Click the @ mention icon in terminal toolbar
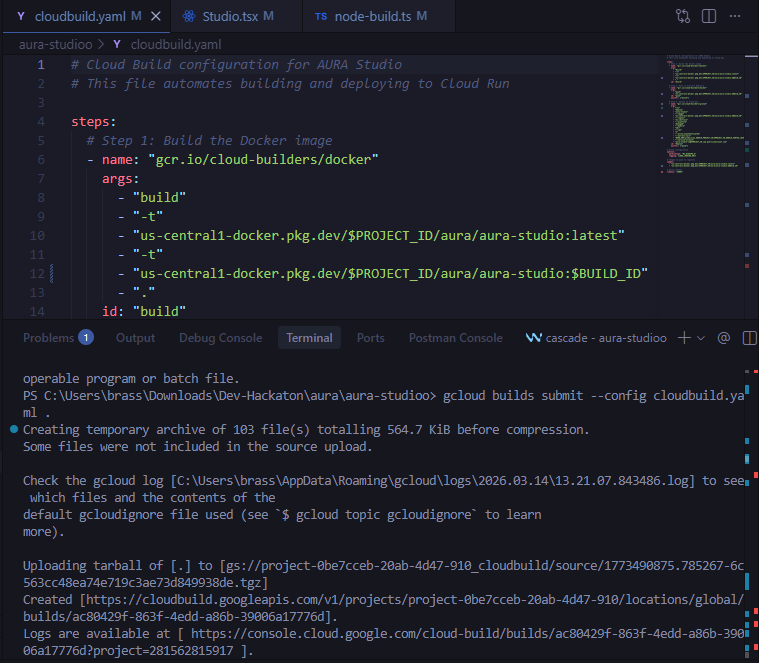The width and height of the screenshot is (759, 663). coord(724,338)
